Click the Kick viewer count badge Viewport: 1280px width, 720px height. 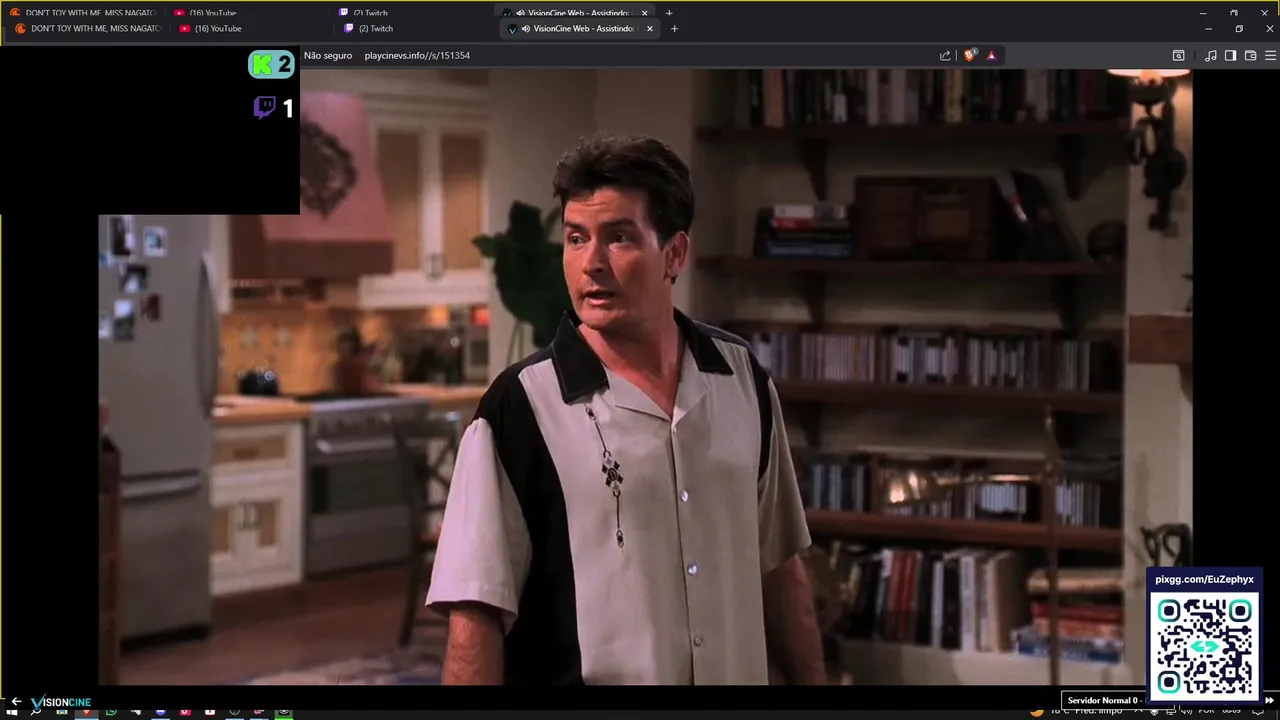click(271, 64)
